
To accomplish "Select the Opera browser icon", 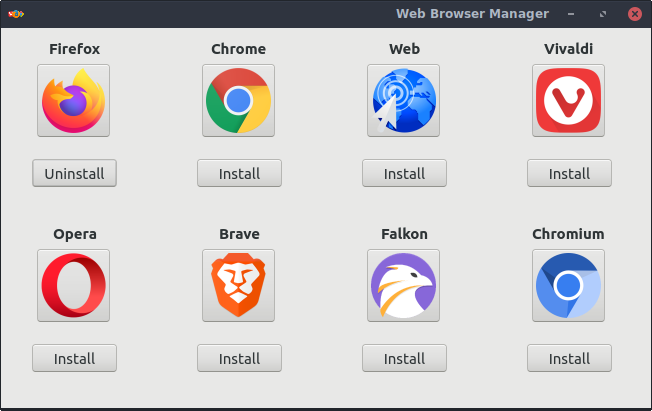I will pyautogui.click(x=74, y=285).
